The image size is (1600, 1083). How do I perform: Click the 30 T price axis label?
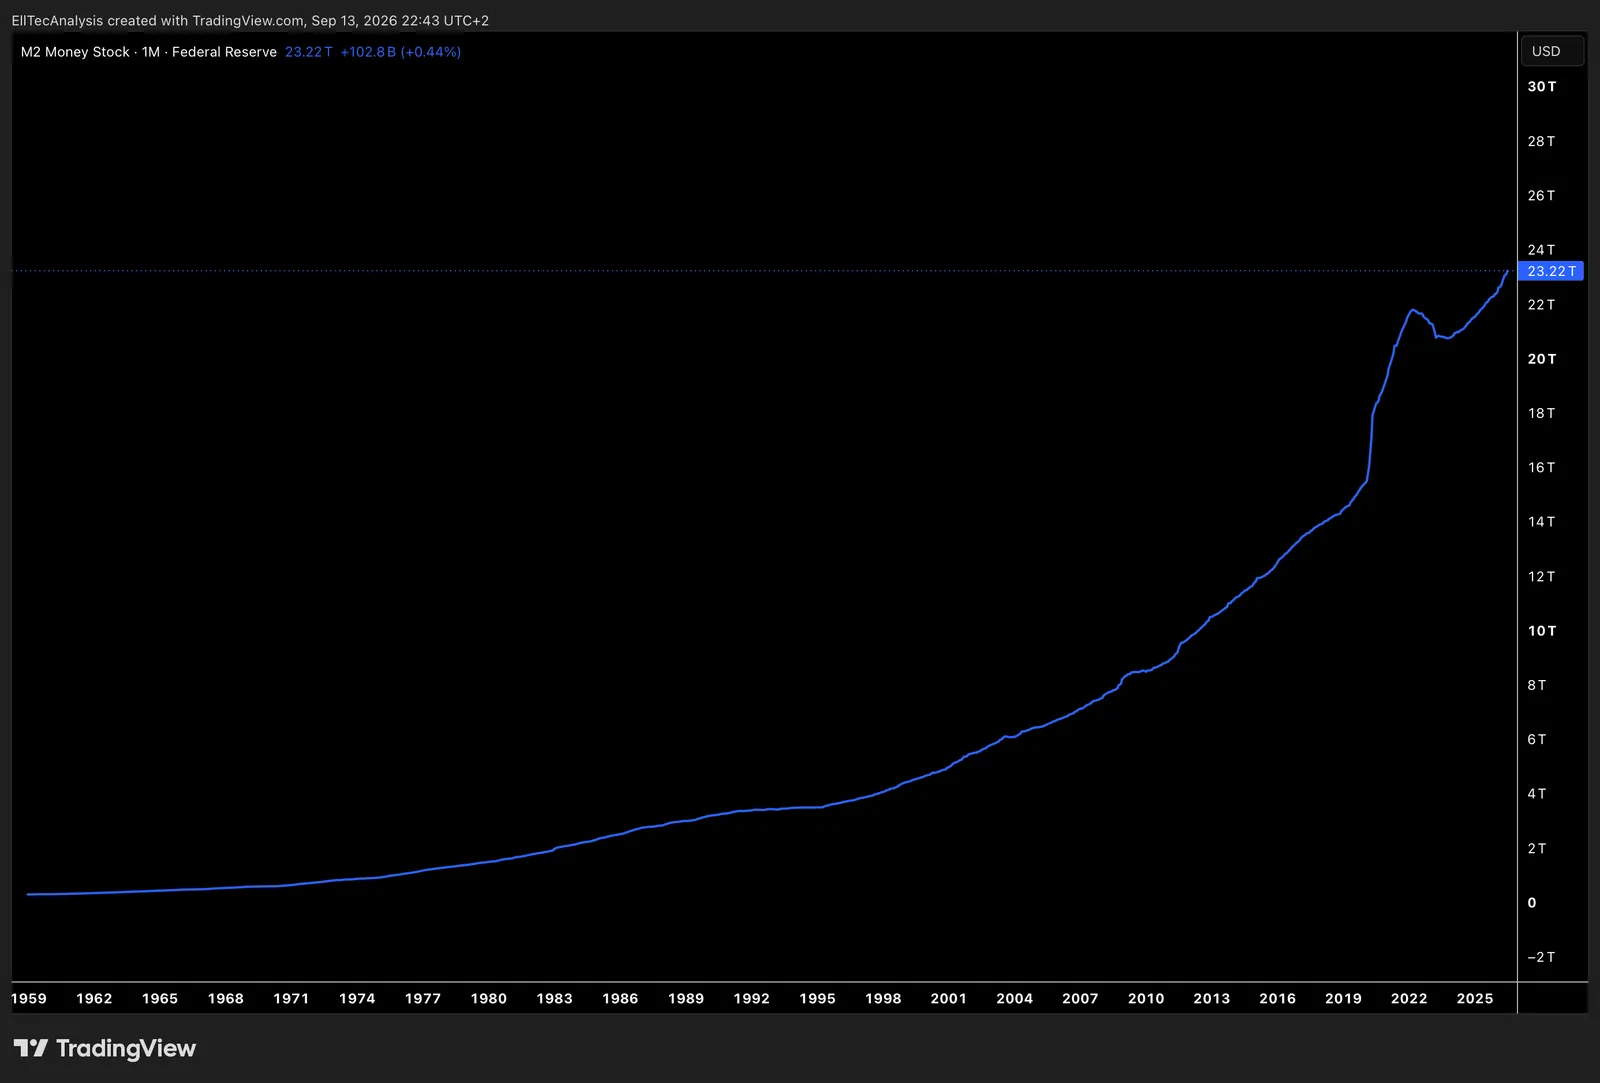1542,87
